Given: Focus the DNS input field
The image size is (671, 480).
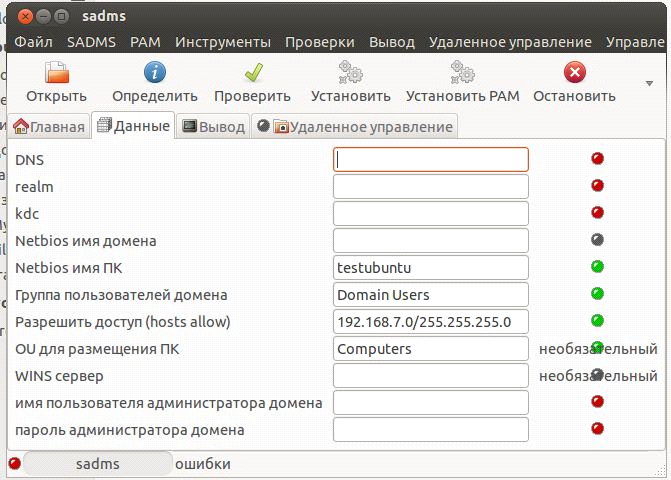Looking at the screenshot, I should 431,160.
